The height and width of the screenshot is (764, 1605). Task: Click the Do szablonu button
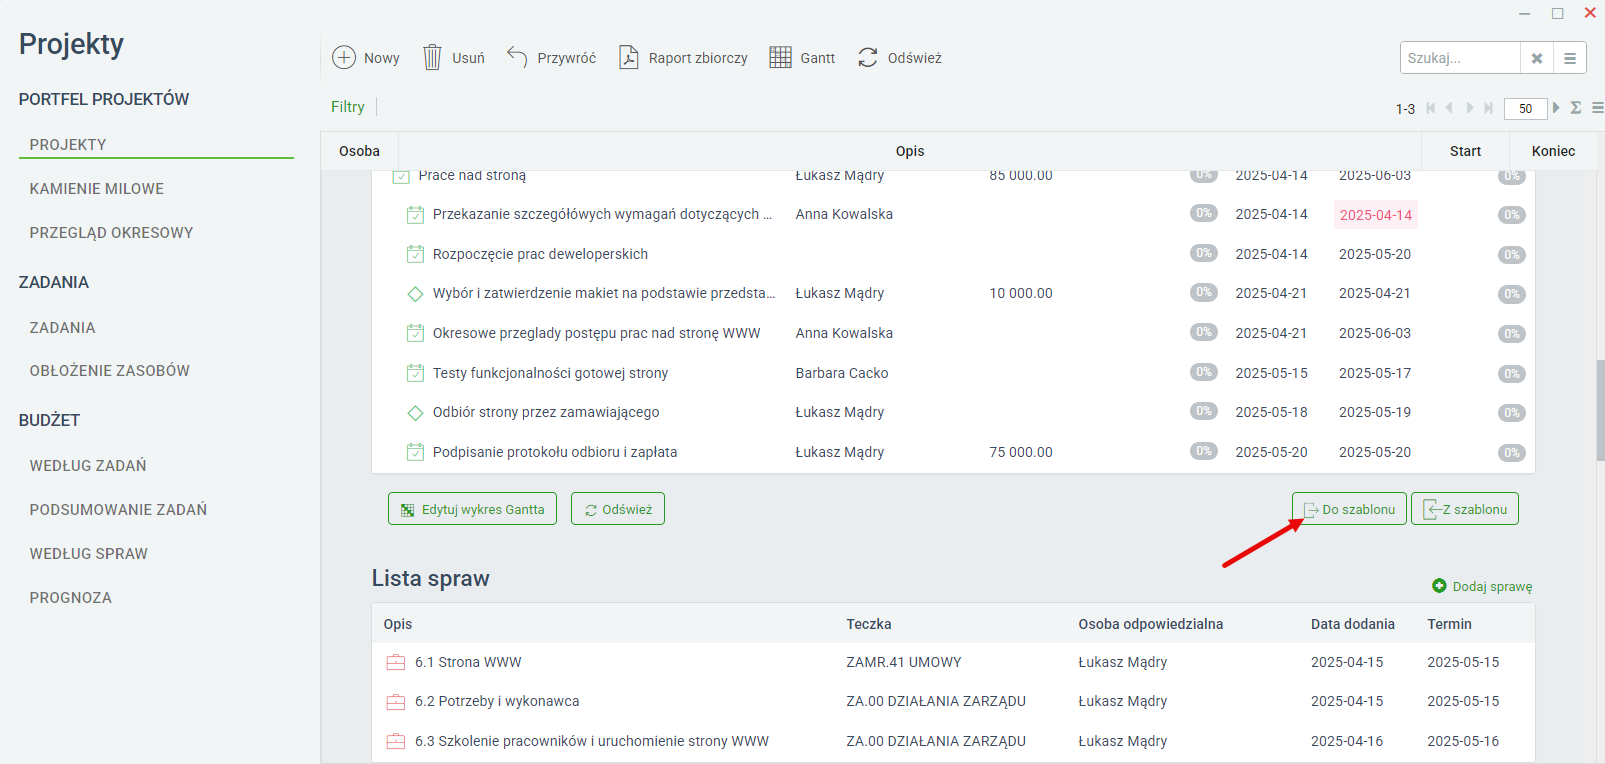(1349, 509)
